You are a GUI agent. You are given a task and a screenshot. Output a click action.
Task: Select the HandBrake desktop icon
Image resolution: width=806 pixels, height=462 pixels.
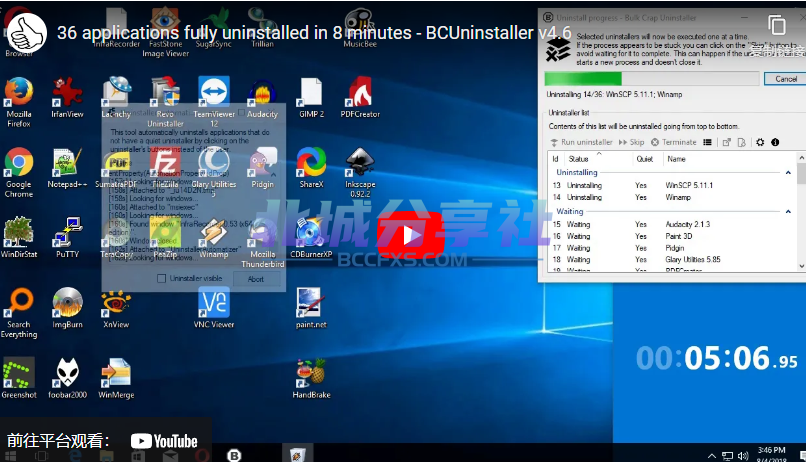[312, 378]
